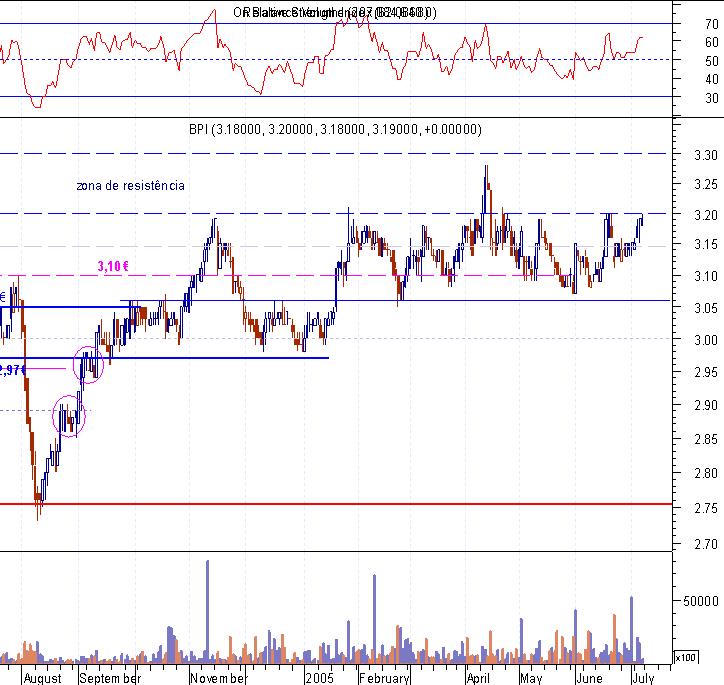Click price axis label 3.15
The height and width of the screenshot is (685, 724).
click(x=706, y=244)
